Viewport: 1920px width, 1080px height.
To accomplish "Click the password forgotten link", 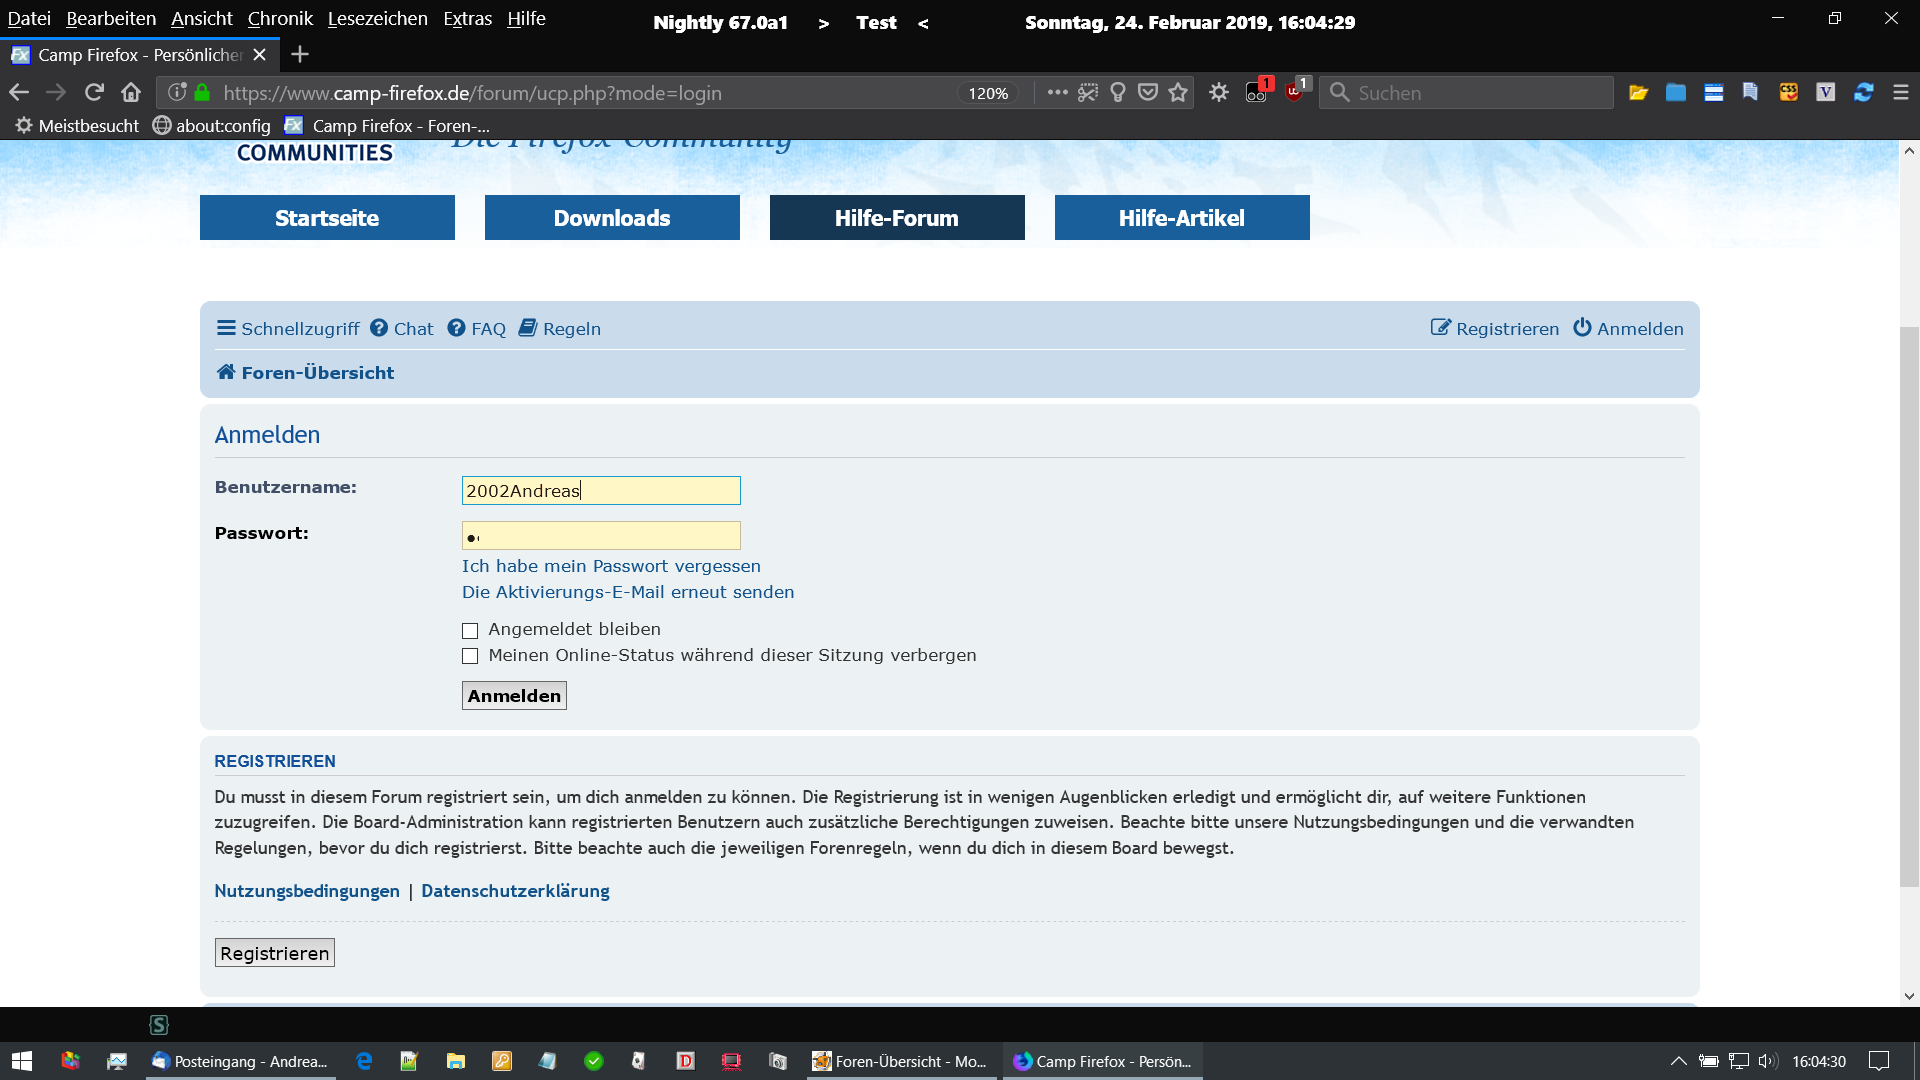I will point(611,566).
